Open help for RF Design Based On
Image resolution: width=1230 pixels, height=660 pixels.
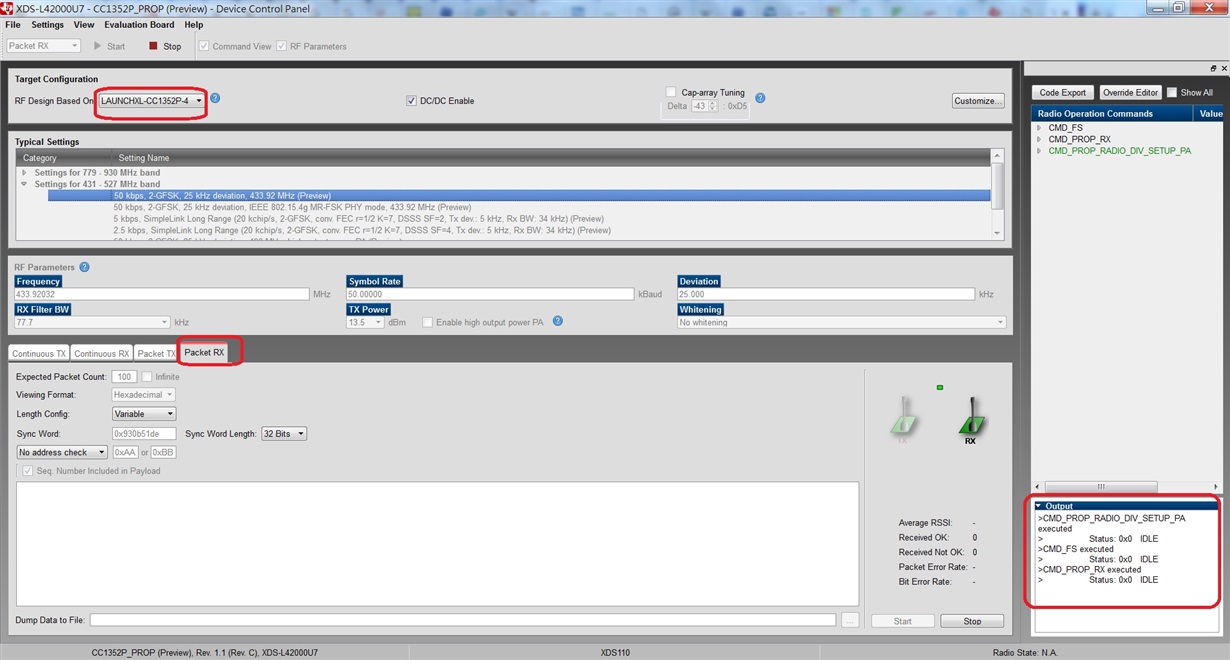[215, 99]
